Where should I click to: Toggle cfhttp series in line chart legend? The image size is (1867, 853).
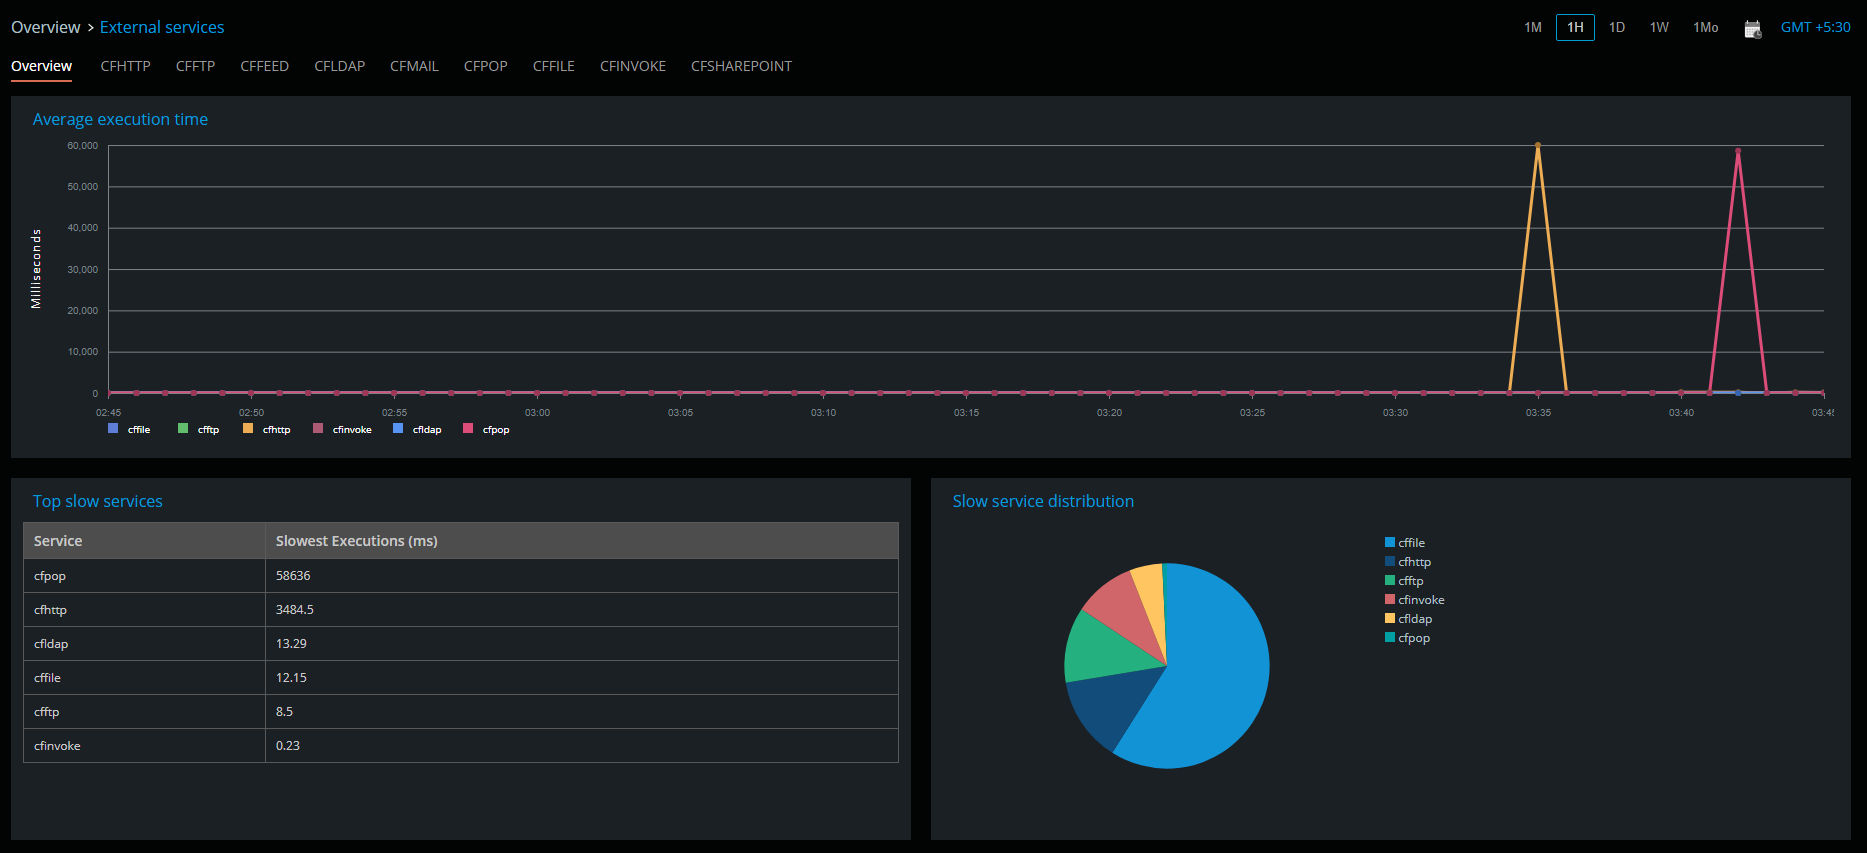tap(266, 429)
